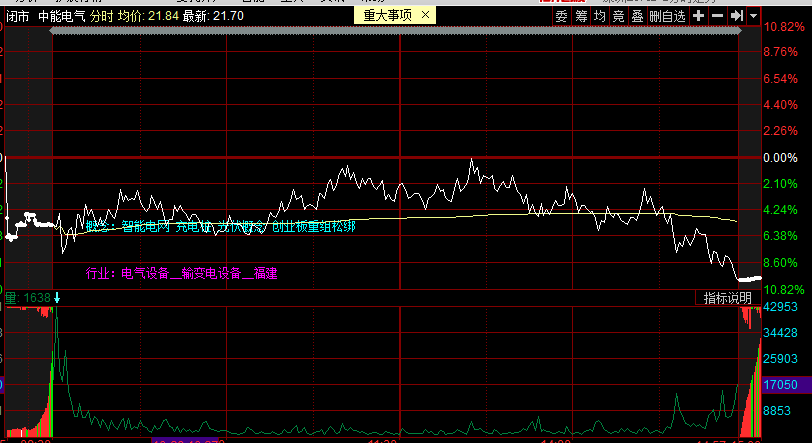Click the 量: 1638 volume readout
The width and height of the screenshot is (812, 443).
(x=27, y=298)
